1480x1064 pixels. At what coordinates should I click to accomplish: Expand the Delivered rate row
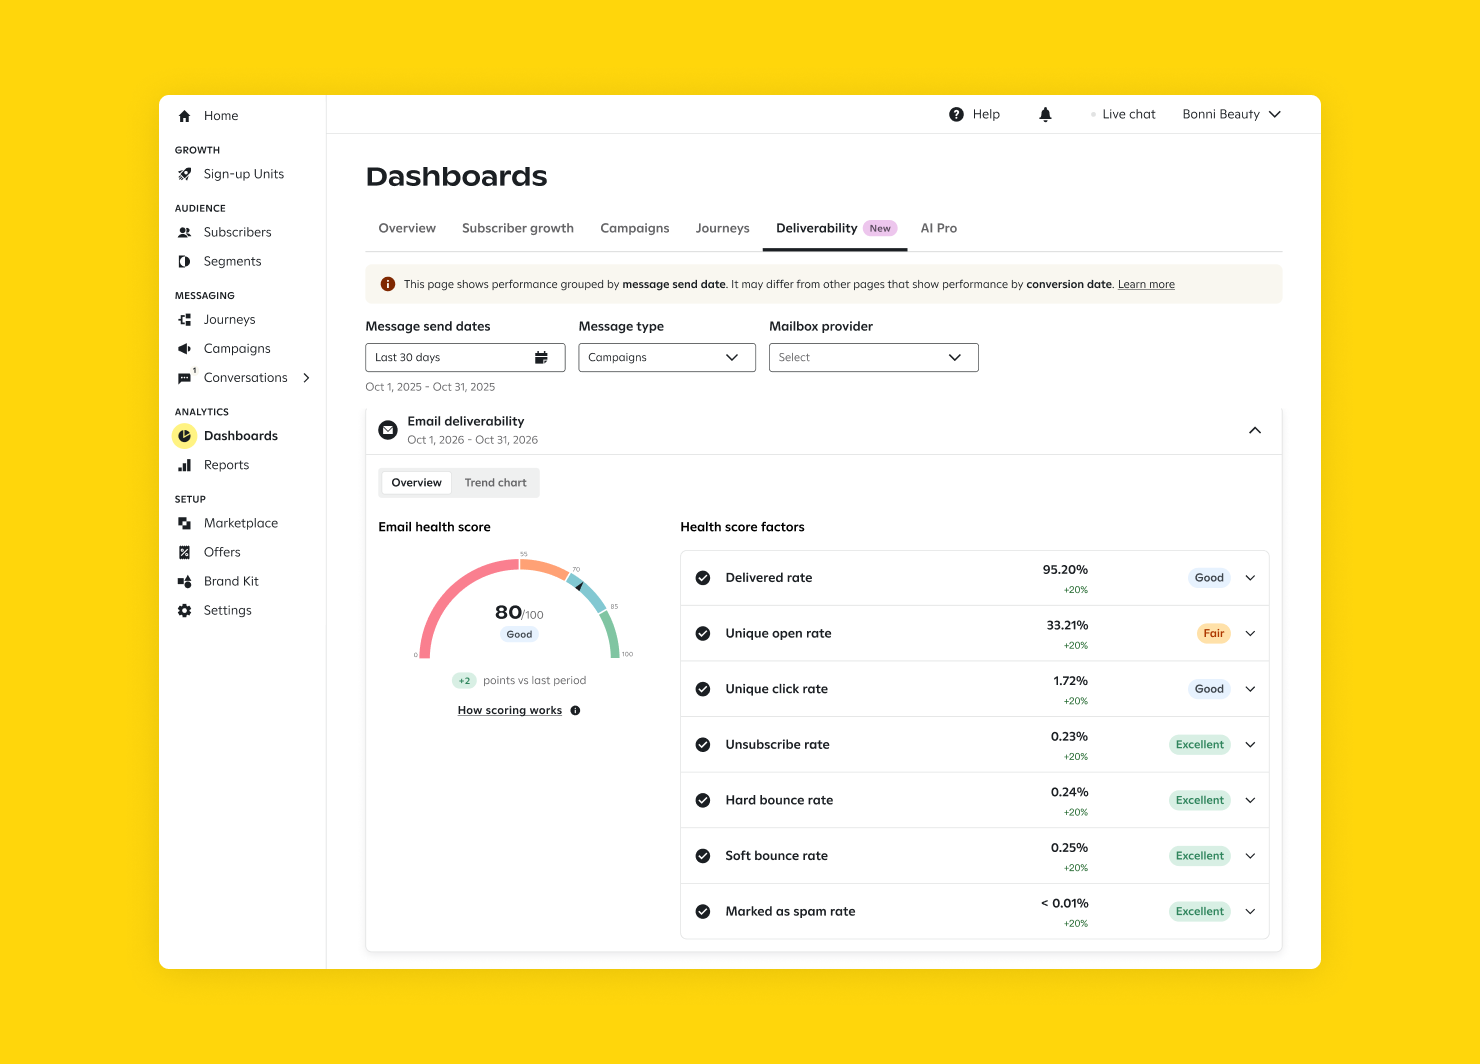1250,578
